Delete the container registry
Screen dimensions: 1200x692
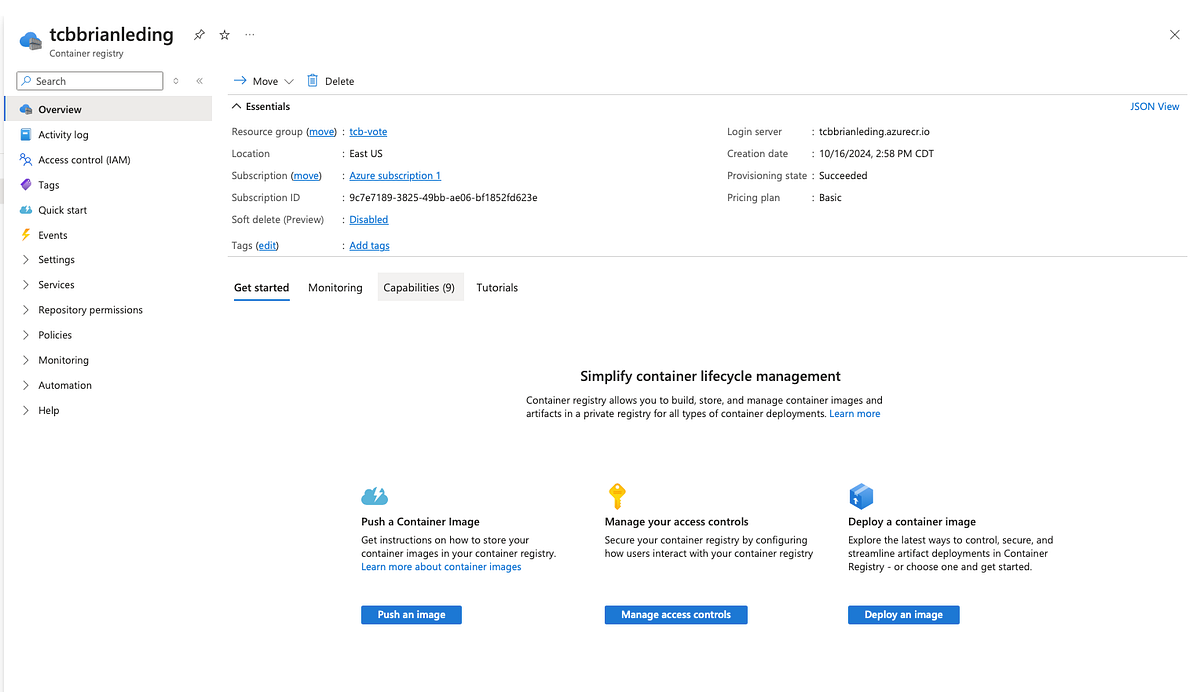pos(330,80)
